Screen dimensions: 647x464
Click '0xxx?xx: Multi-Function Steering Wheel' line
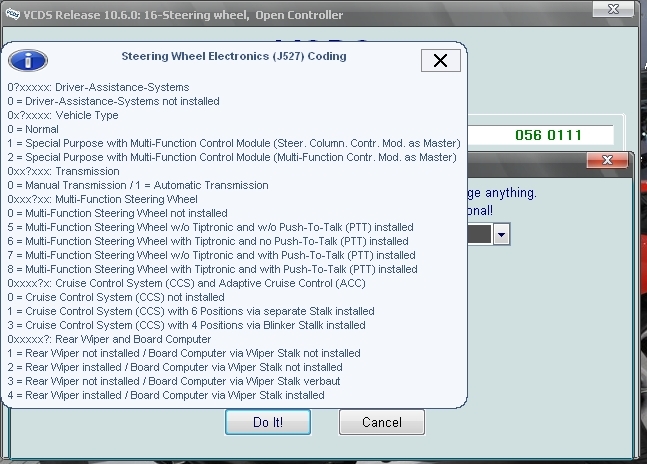pos(102,200)
